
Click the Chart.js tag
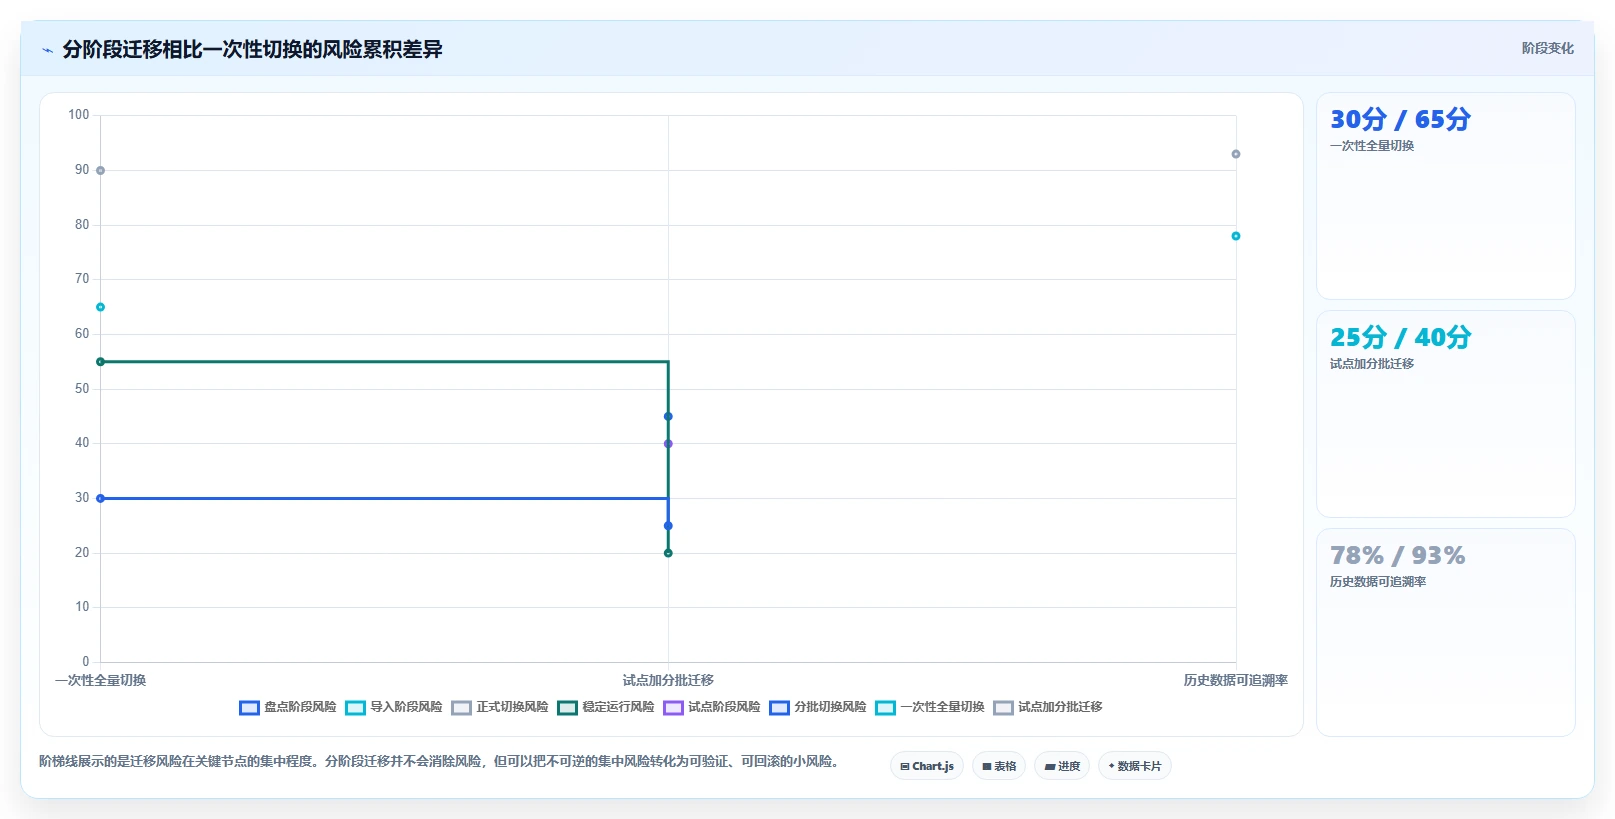[927, 766]
